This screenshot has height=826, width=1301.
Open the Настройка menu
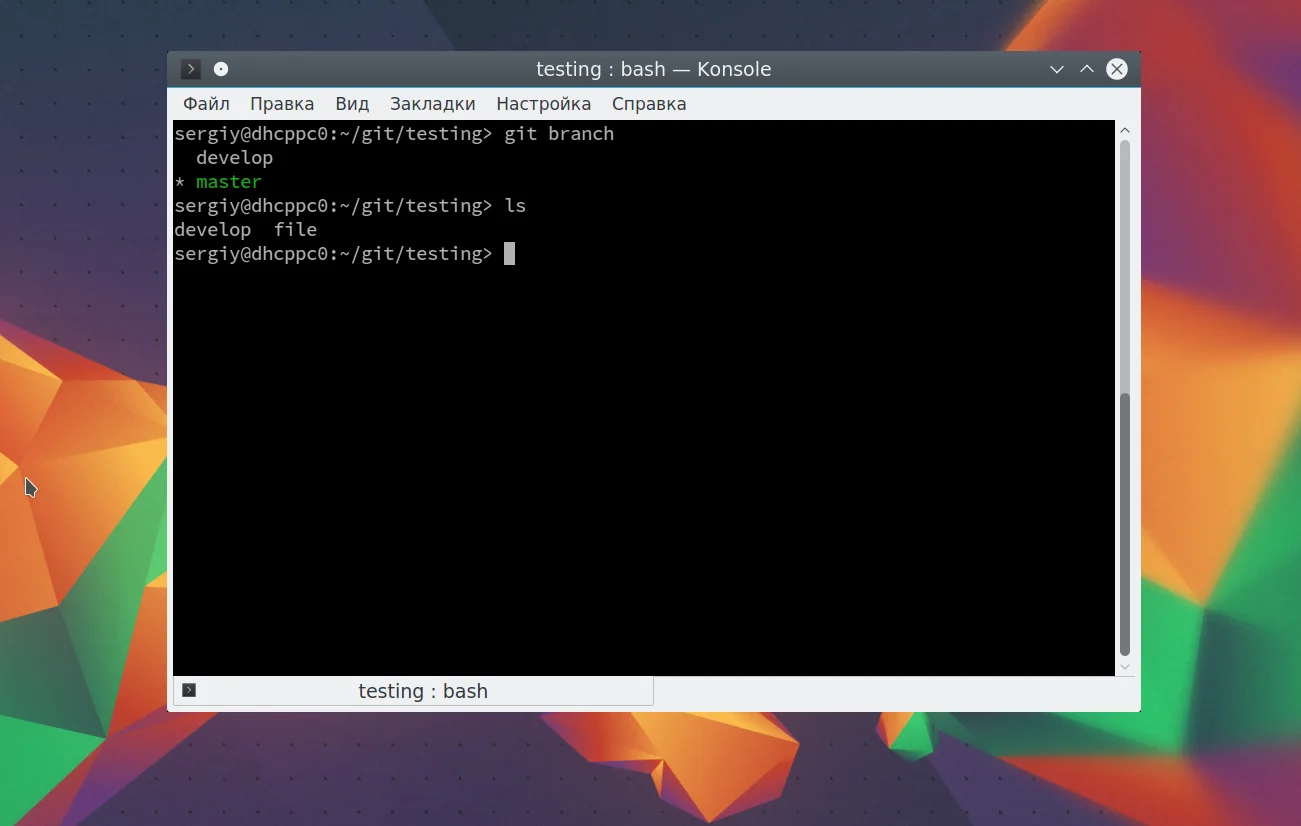click(x=544, y=104)
